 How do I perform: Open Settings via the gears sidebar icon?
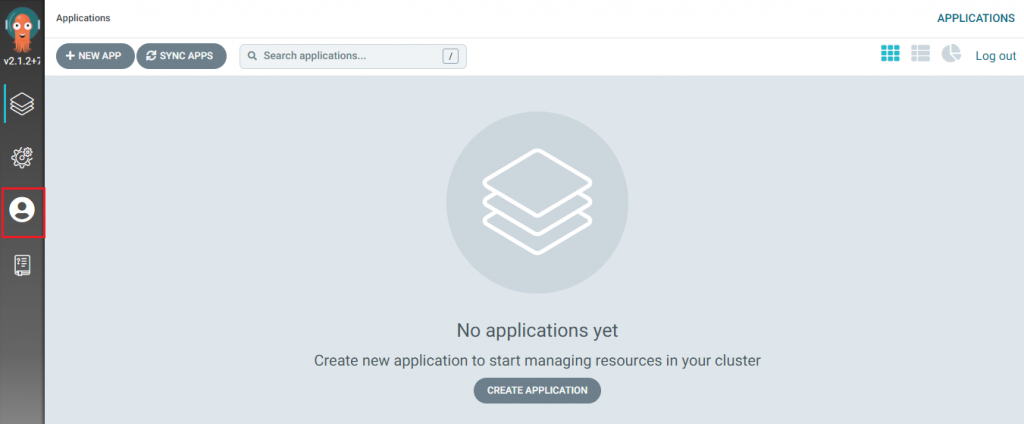22,157
